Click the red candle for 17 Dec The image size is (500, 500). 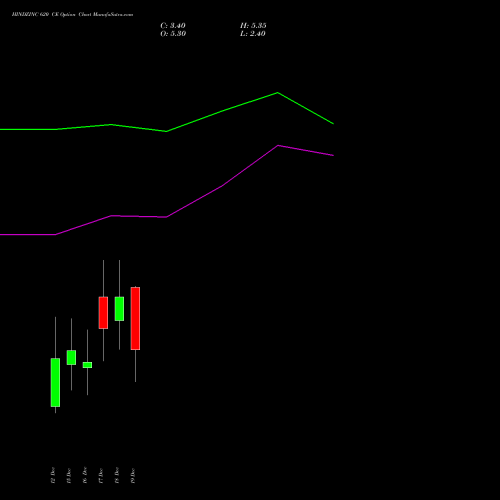click(x=103, y=313)
